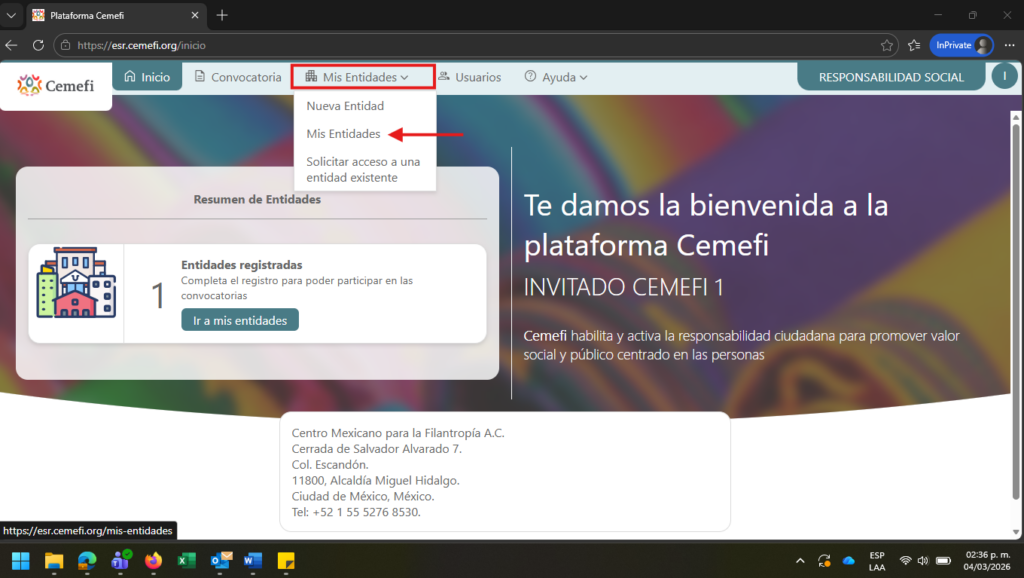Open a new browser tab
The height and width of the screenshot is (578, 1024).
click(x=222, y=15)
